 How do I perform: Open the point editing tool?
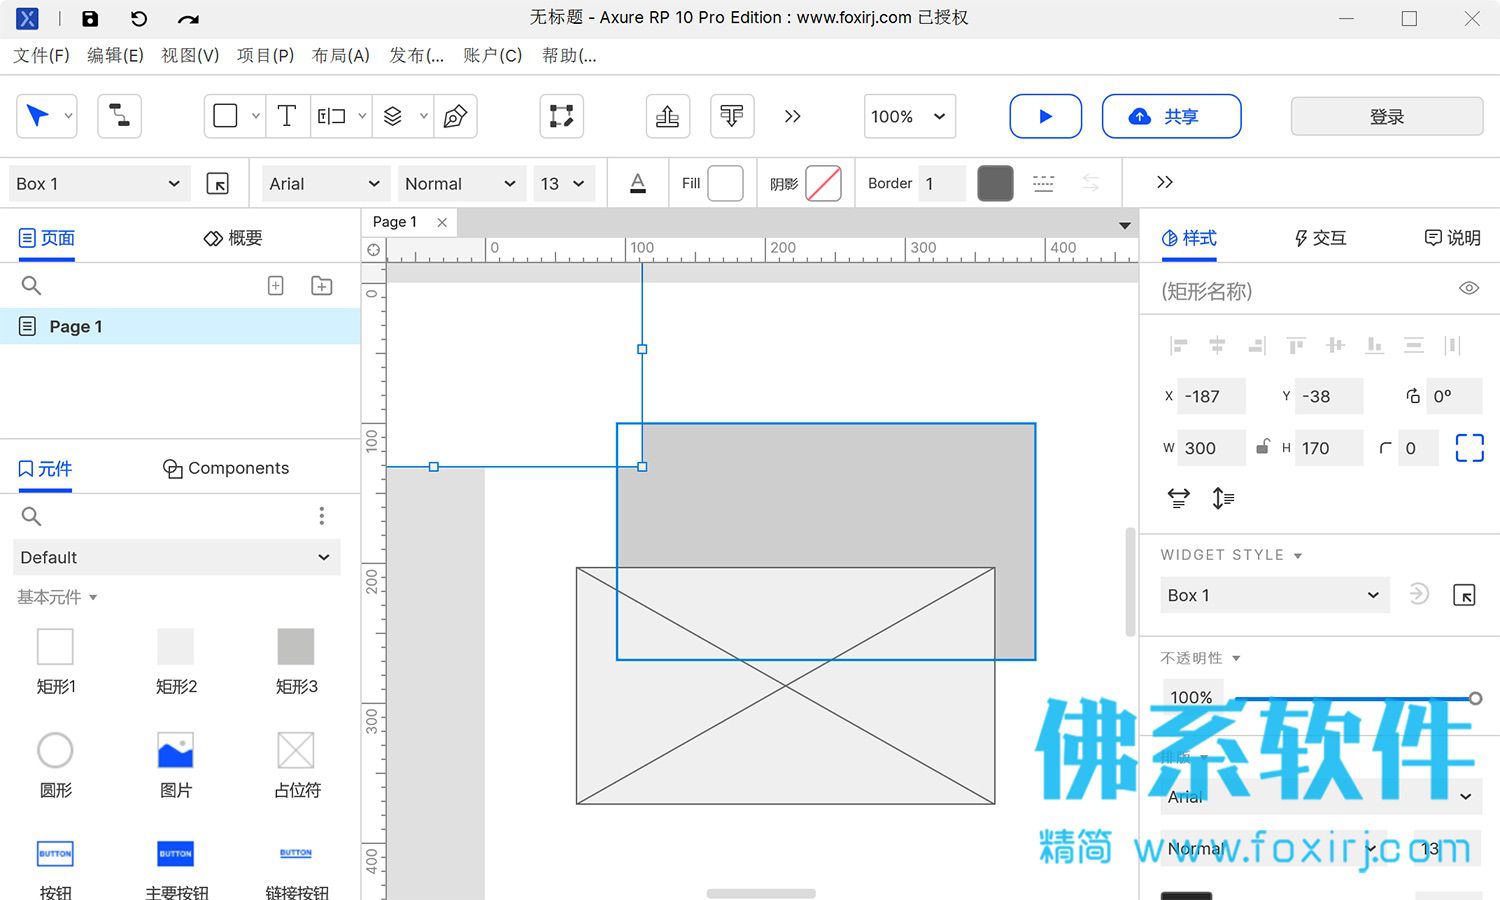(x=561, y=116)
